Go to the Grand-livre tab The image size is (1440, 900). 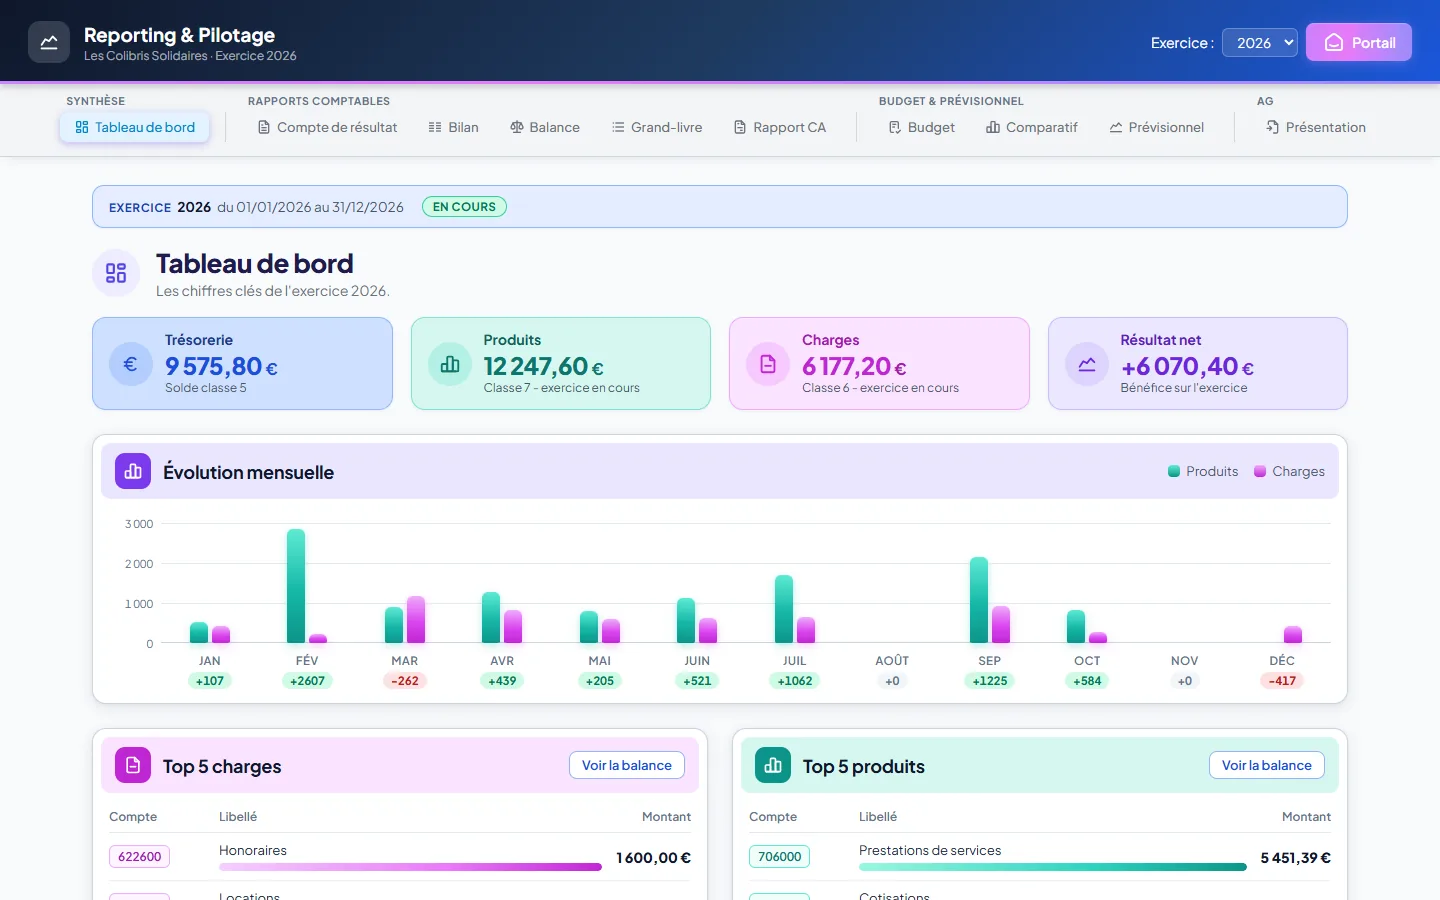657,127
